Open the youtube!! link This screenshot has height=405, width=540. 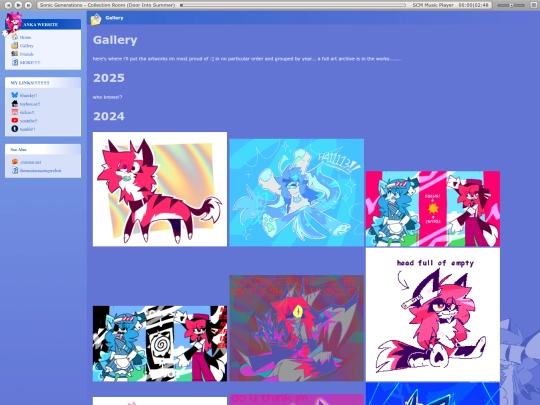(28, 121)
